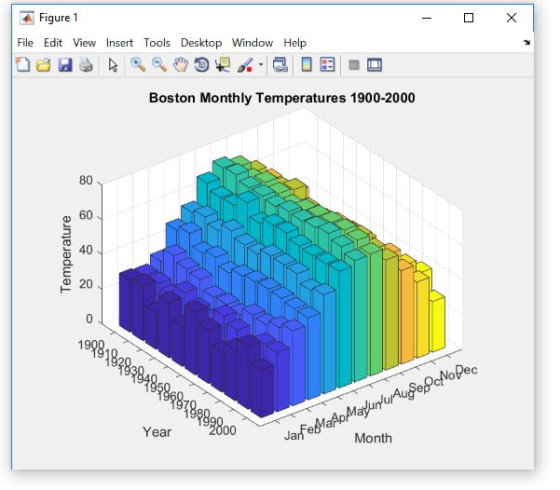Click the Temperature axis label

pyautogui.click(x=66, y=254)
